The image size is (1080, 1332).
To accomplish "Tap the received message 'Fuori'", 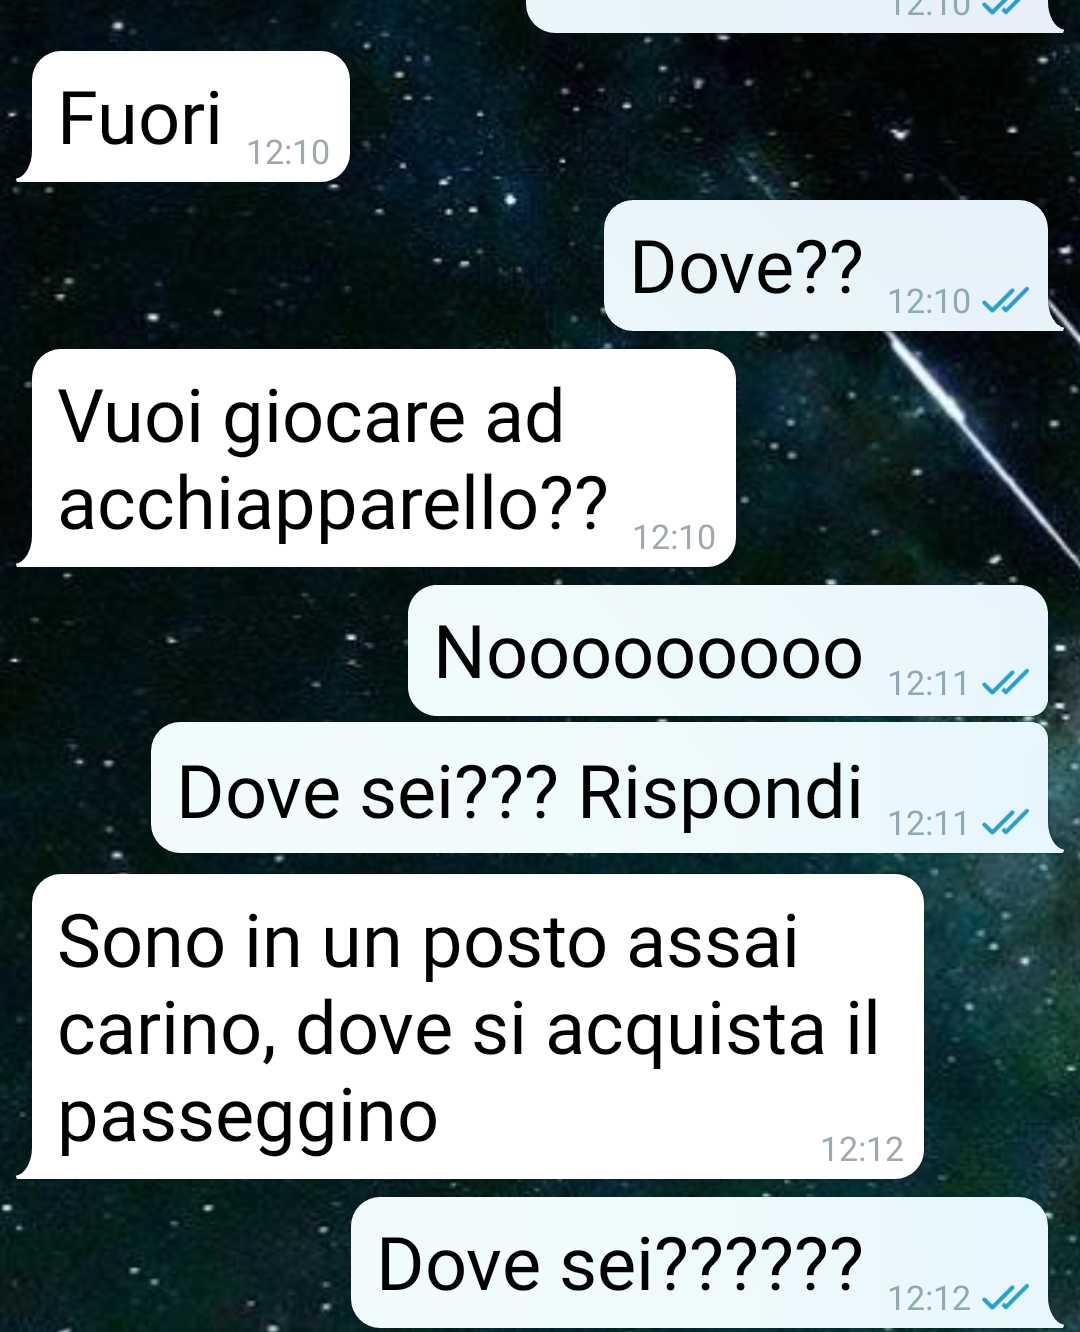I will [190, 117].
